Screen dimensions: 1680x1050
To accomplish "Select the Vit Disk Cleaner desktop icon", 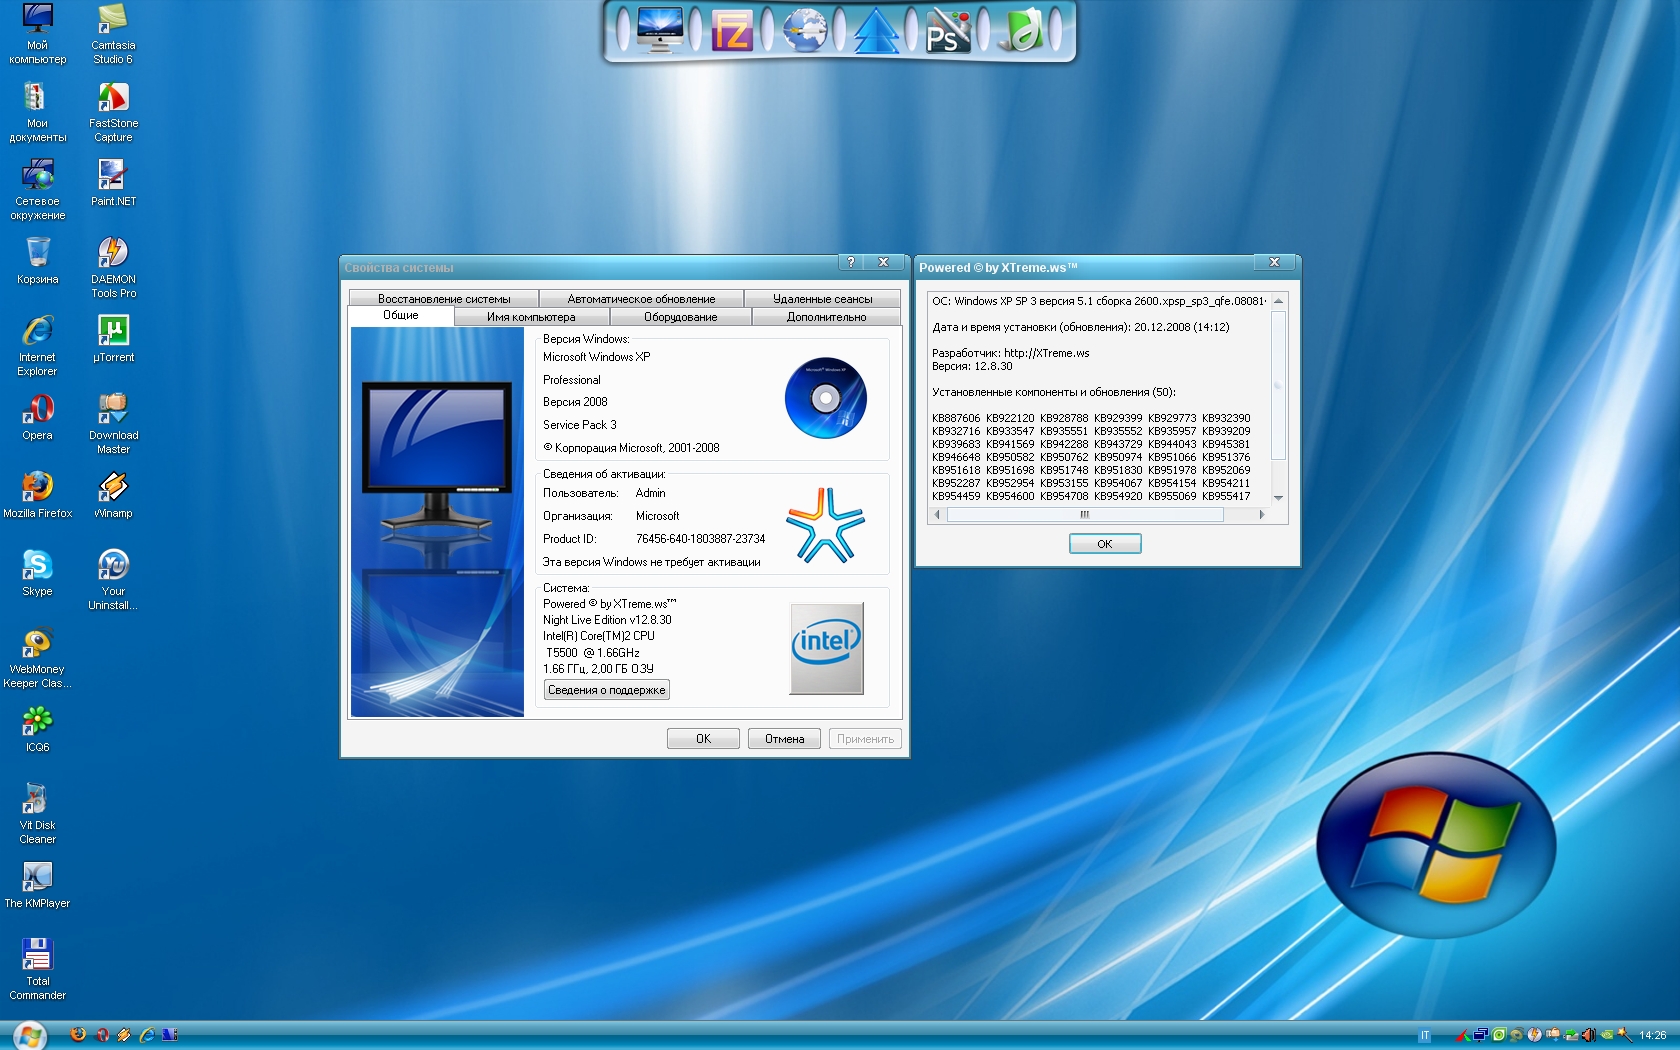I will pos(38,813).
